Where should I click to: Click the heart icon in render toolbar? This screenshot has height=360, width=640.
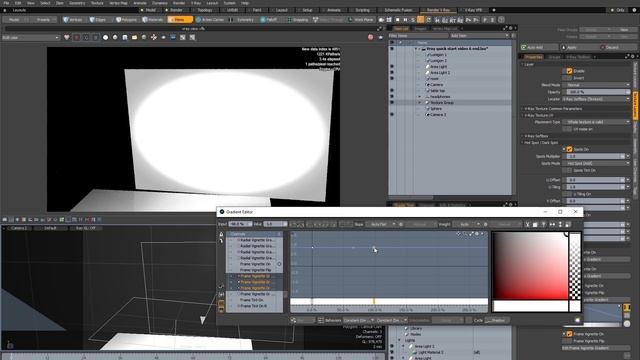point(67,38)
